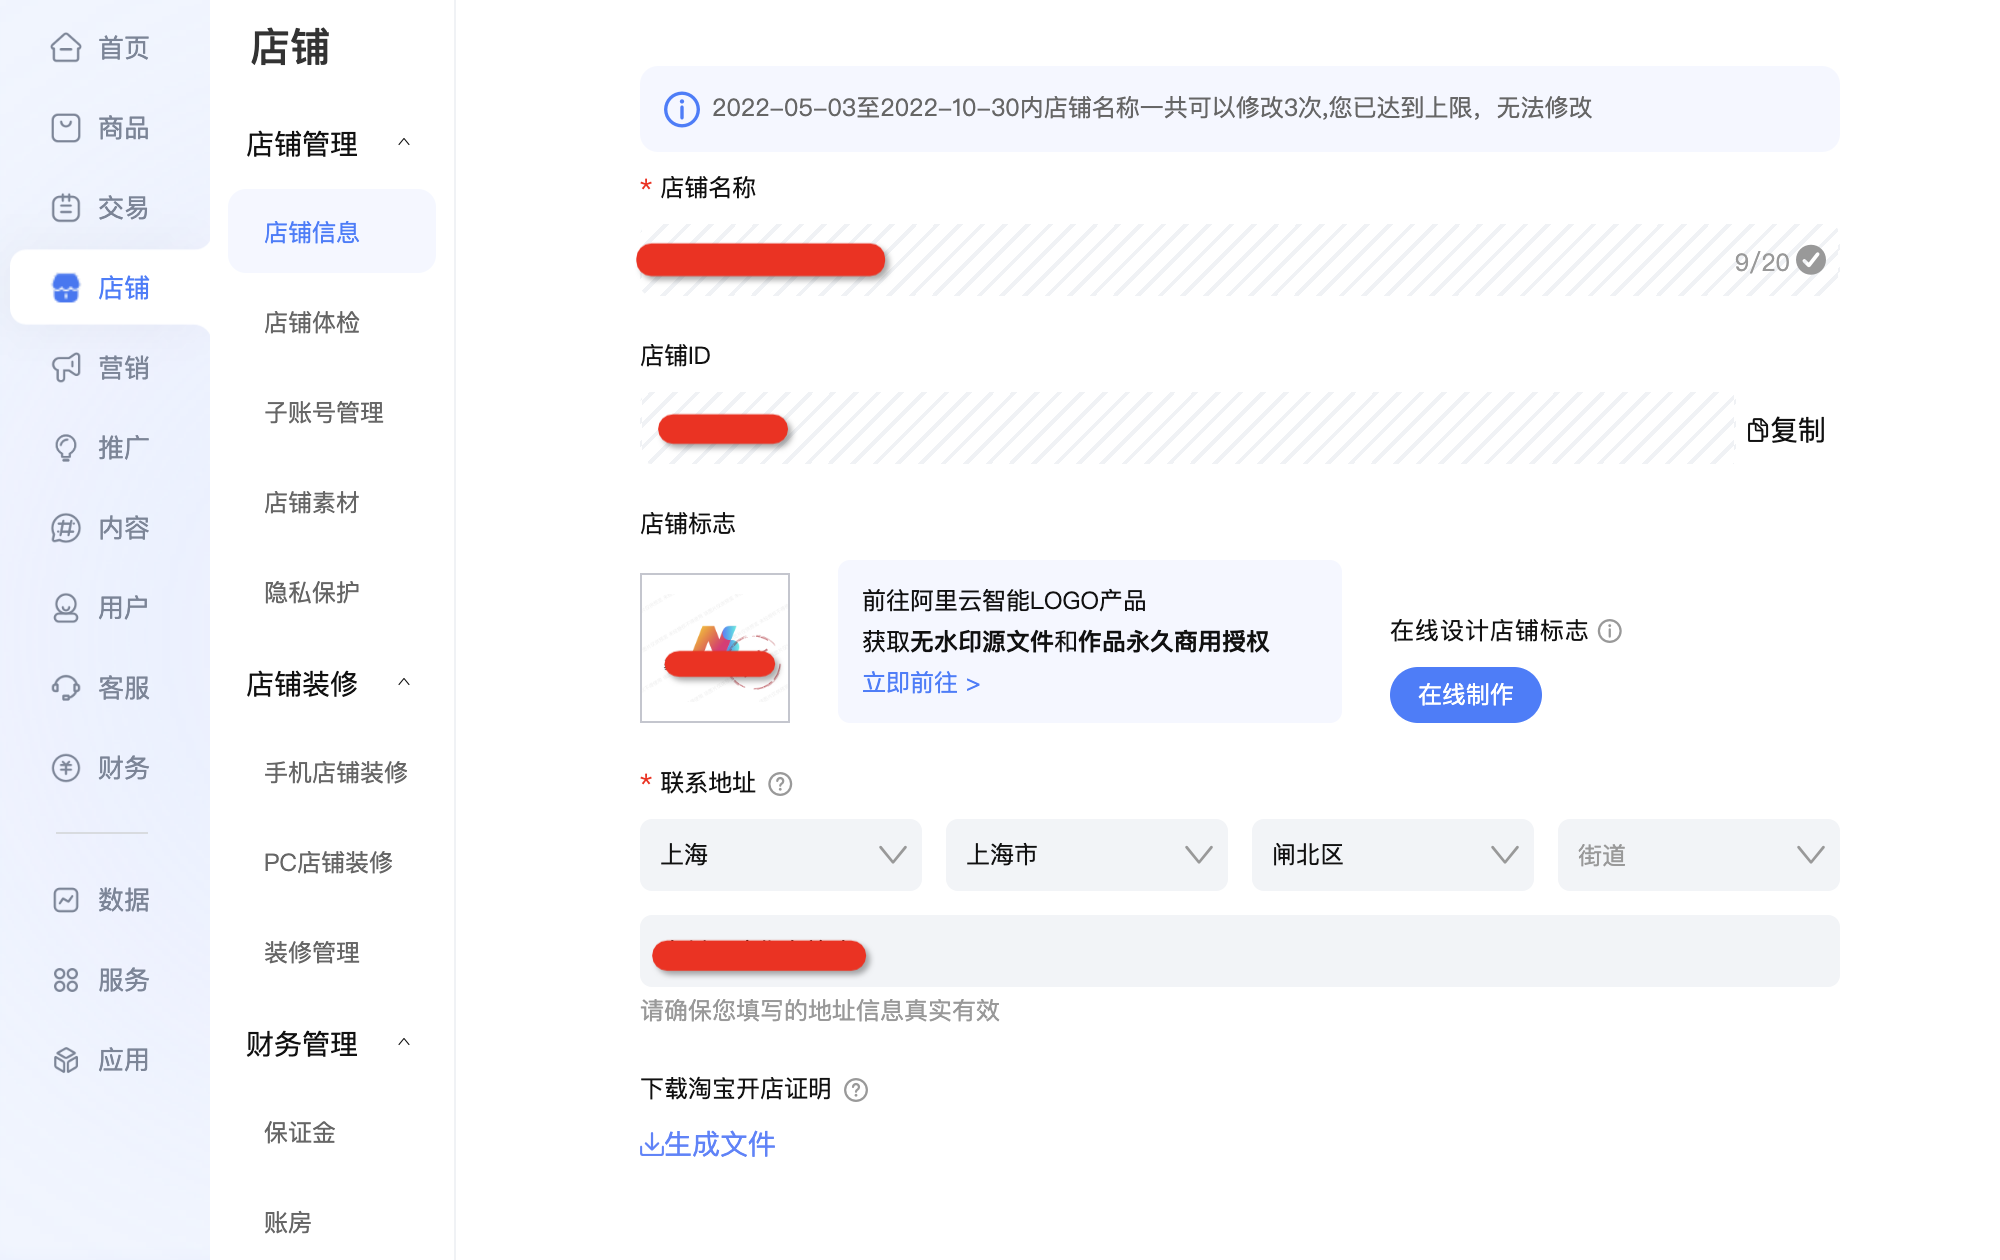Click the 生成文件 download link

pos(708,1144)
